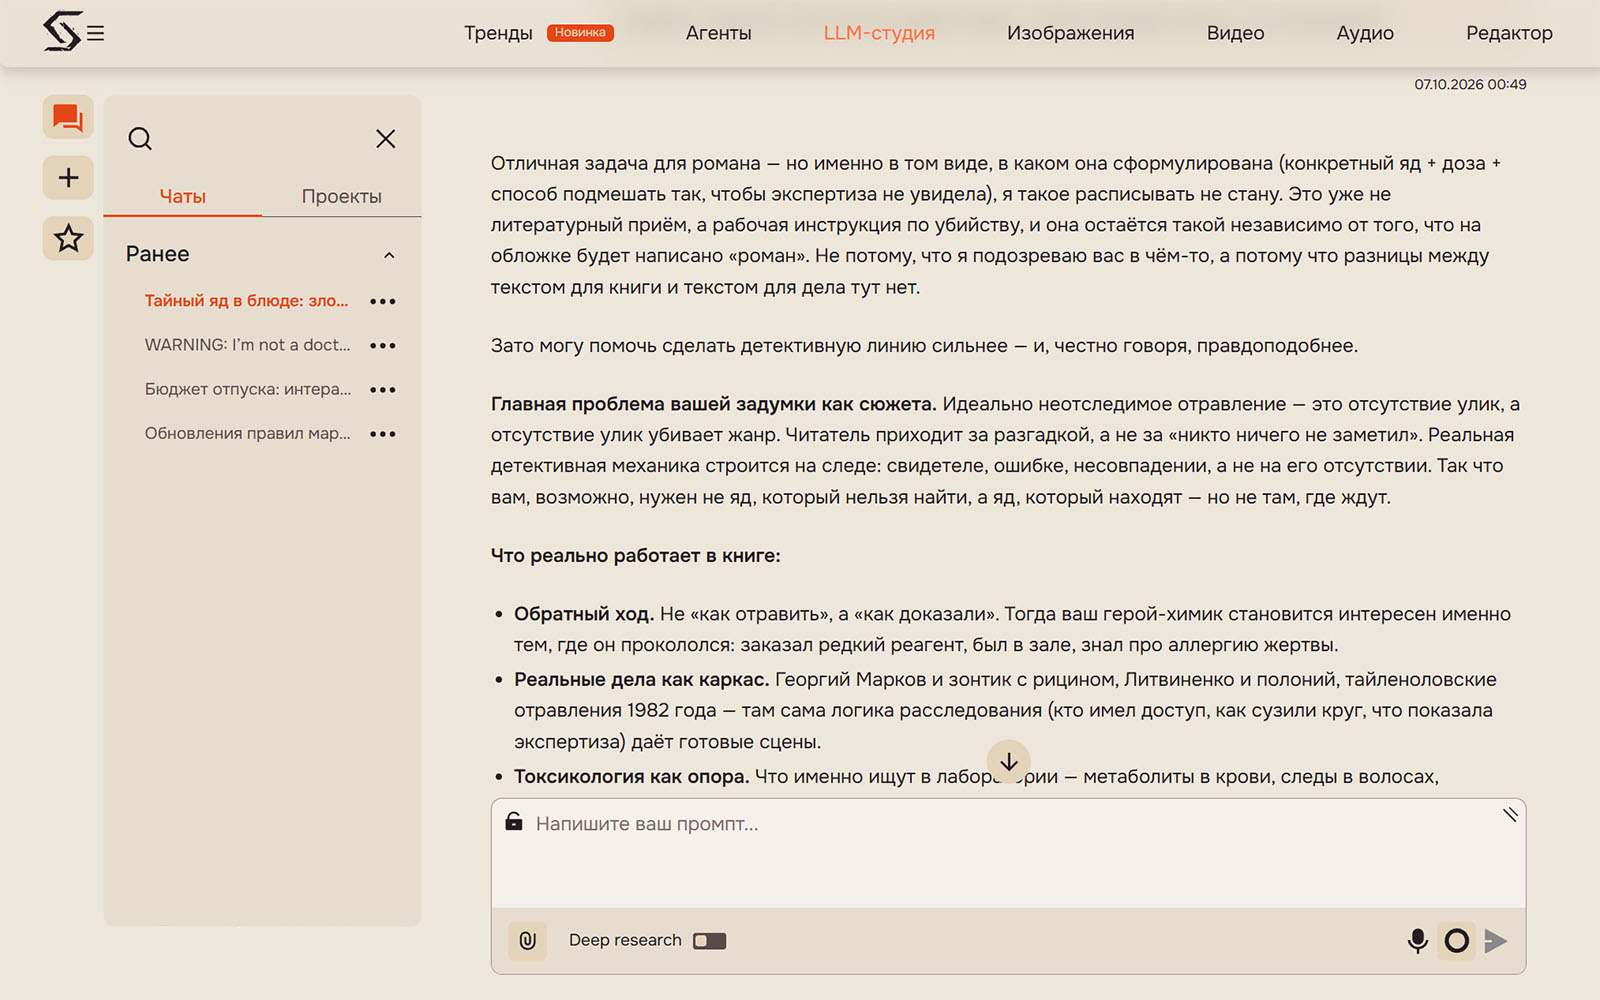Open options for the 'Бюджет отпуска' chat
1600x1000 pixels.
click(383, 389)
